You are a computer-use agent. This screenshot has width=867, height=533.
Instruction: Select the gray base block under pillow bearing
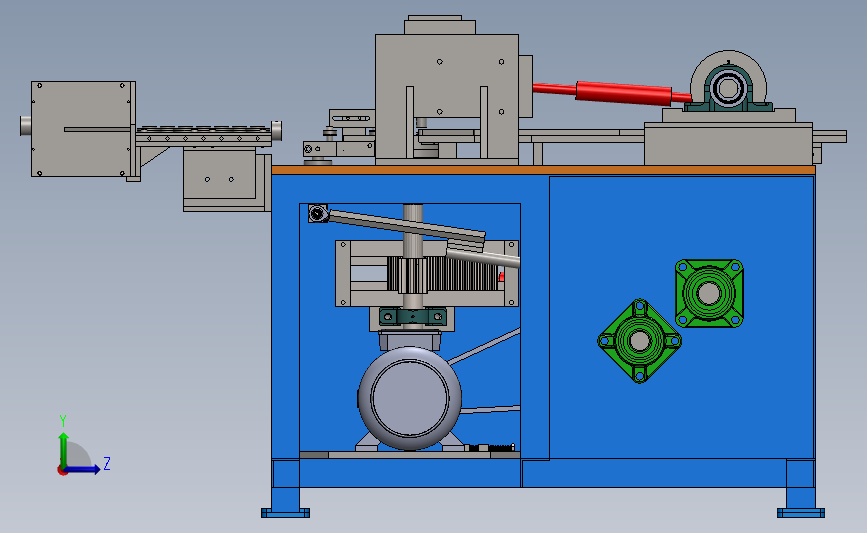[728, 143]
